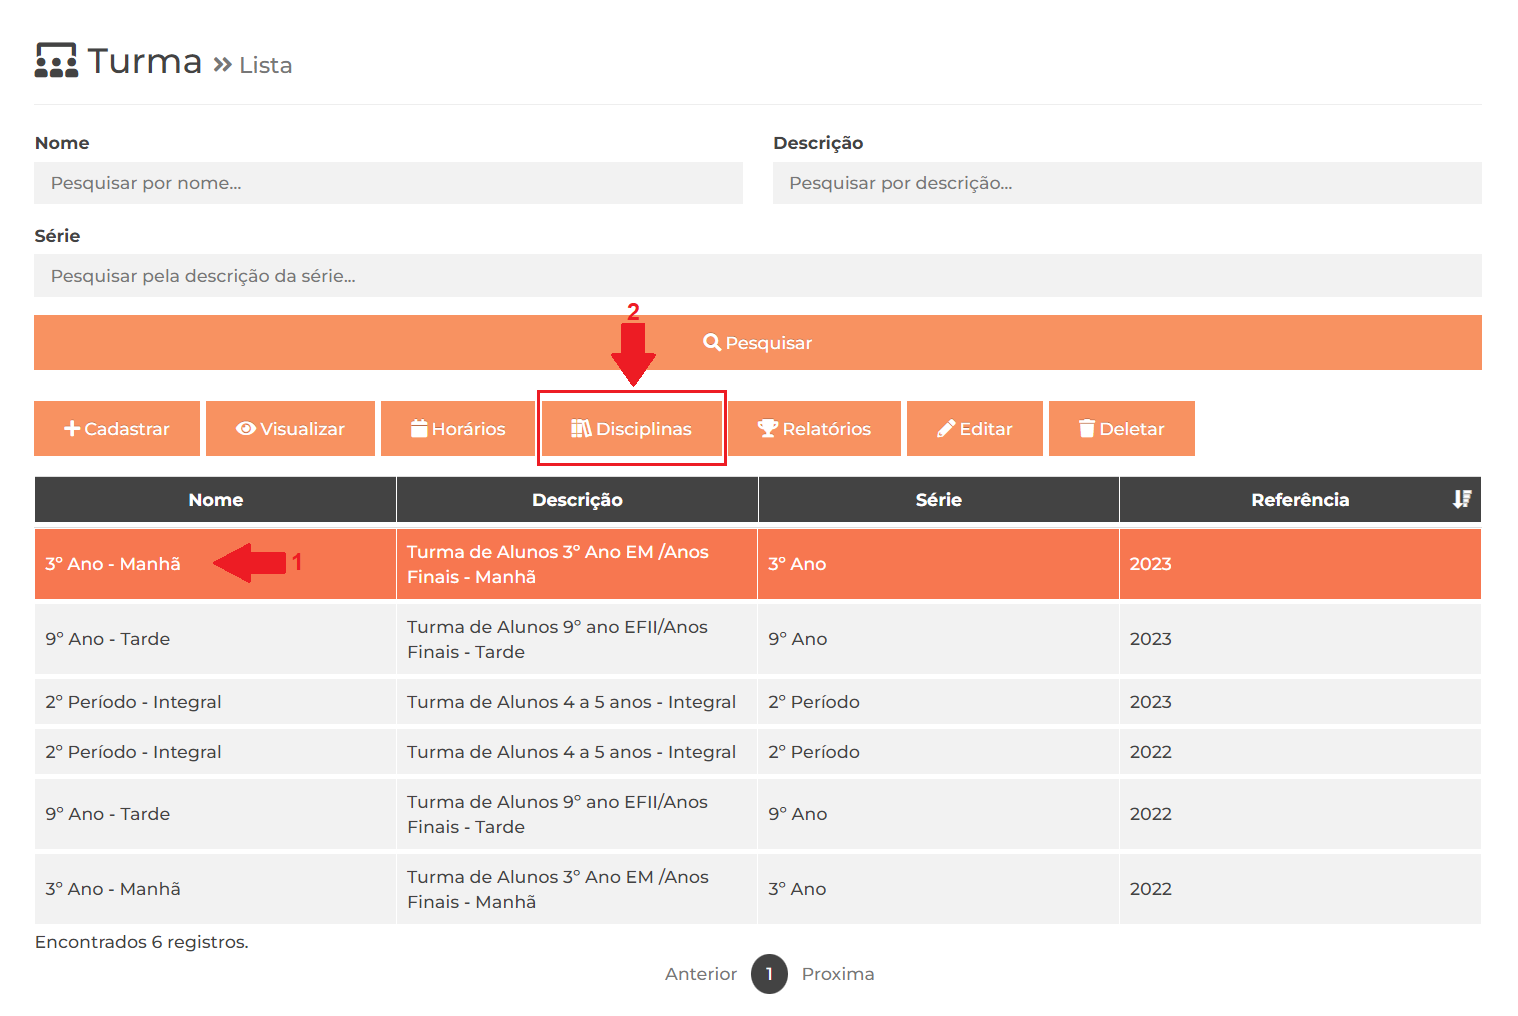Click the trophy icon on Relatórios
This screenshot has width=1518, height=1016.
767,428
